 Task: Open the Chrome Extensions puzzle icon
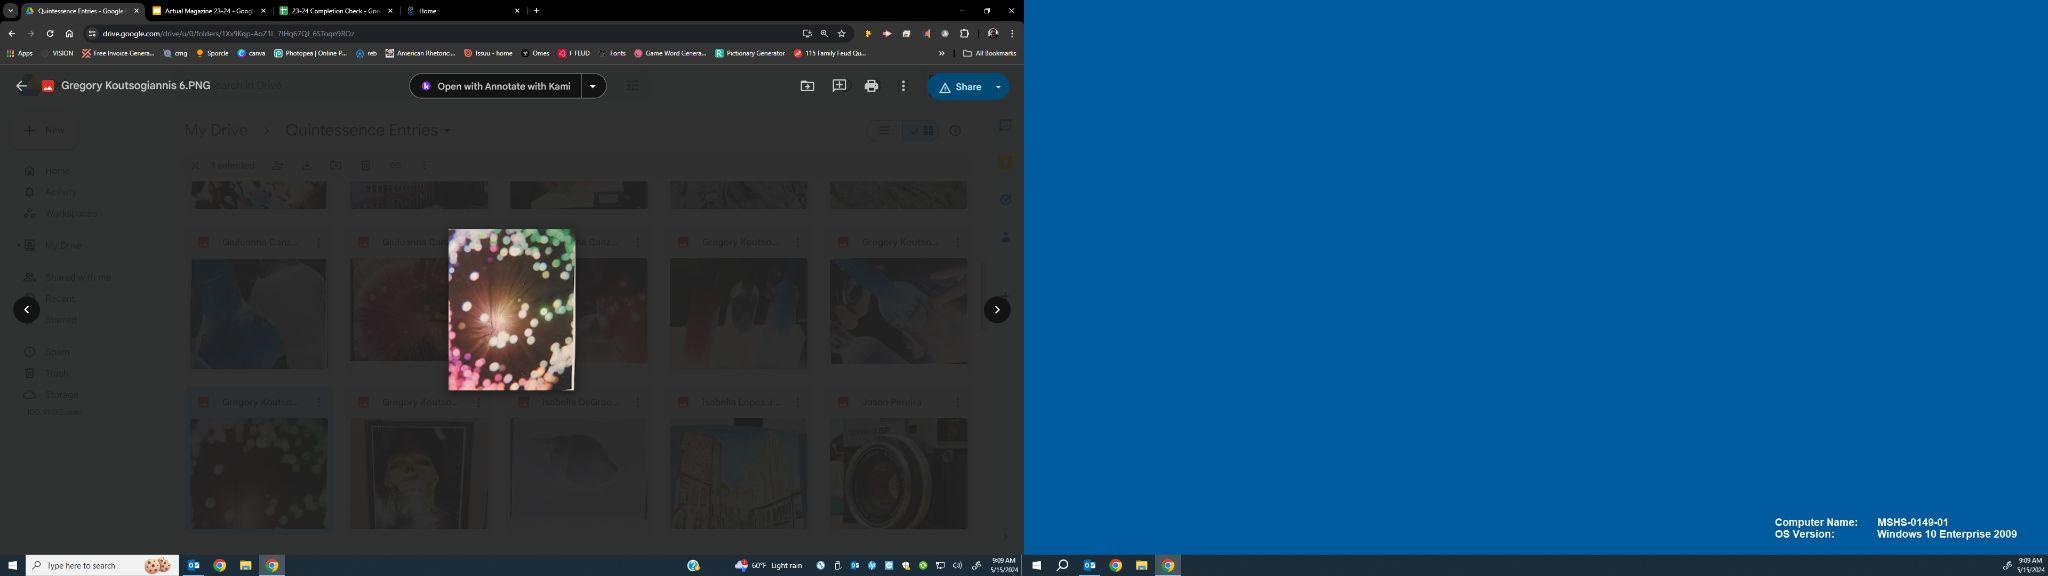point(964,33)
